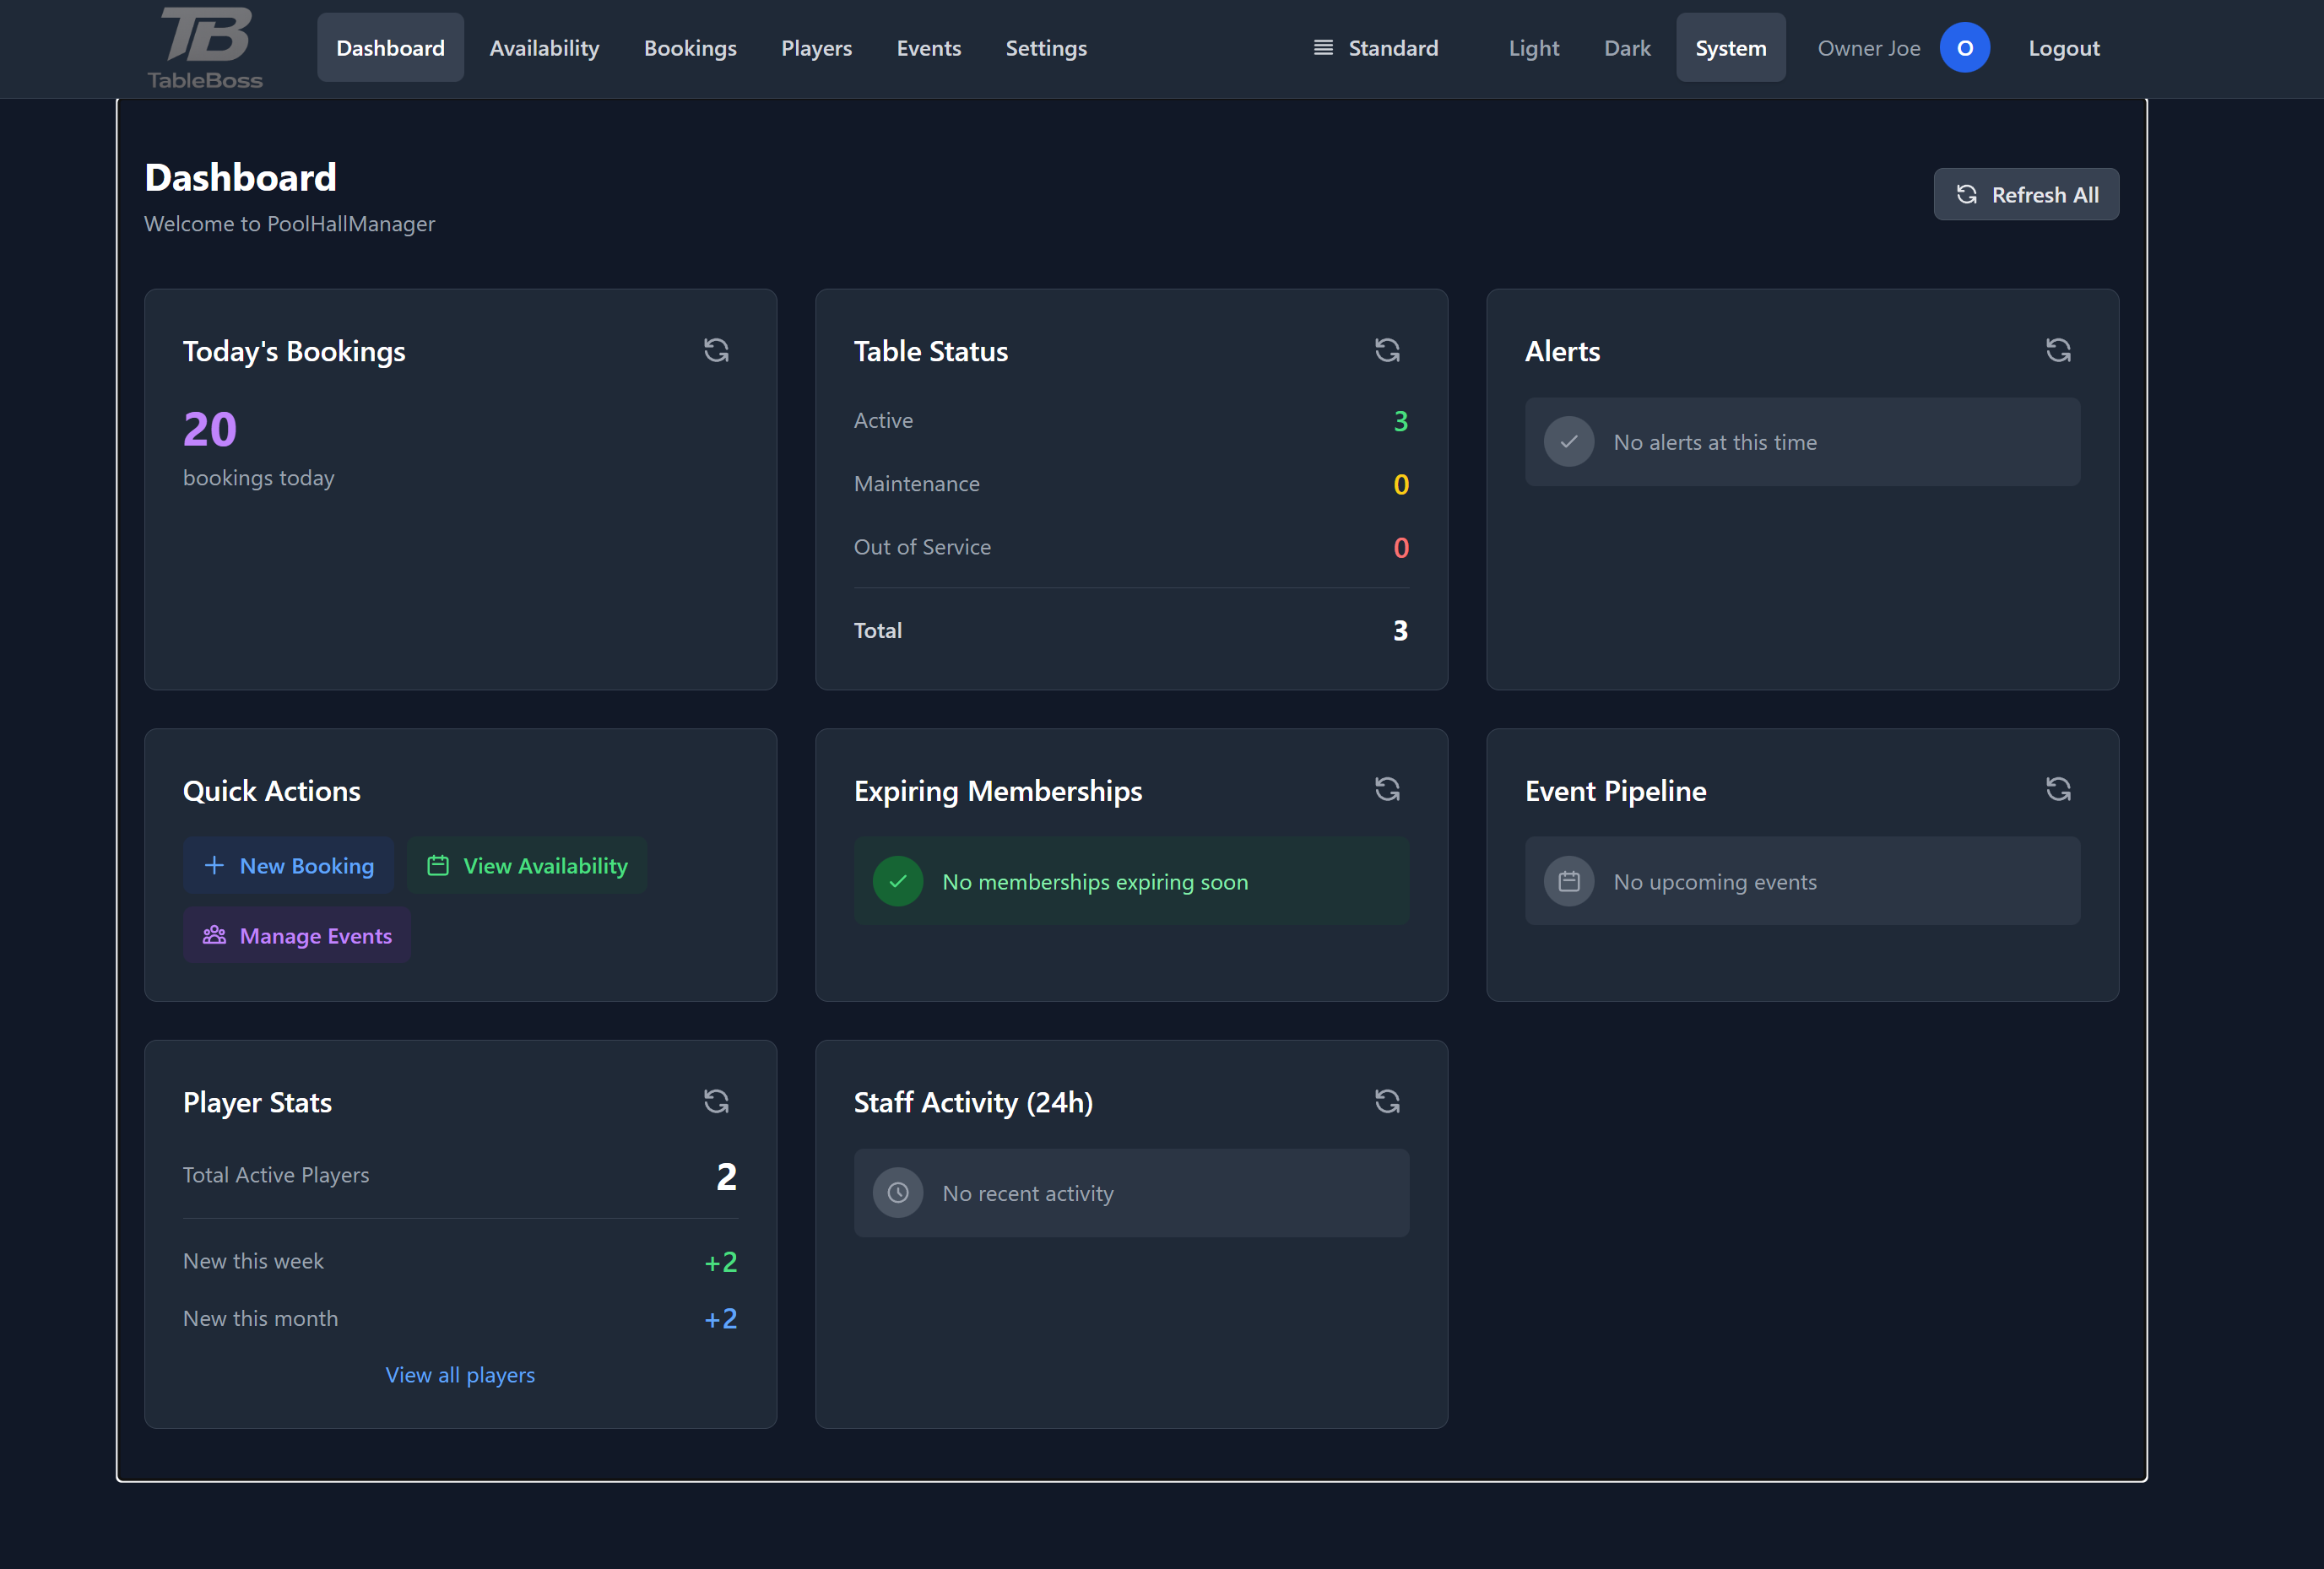The width and height of the screenshot is (2324, 1569).
Task: Create a New Booking
Action: coord(288,865)
